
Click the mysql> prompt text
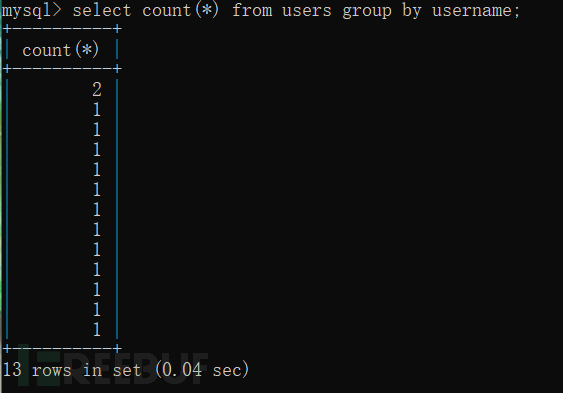(31, 11)
